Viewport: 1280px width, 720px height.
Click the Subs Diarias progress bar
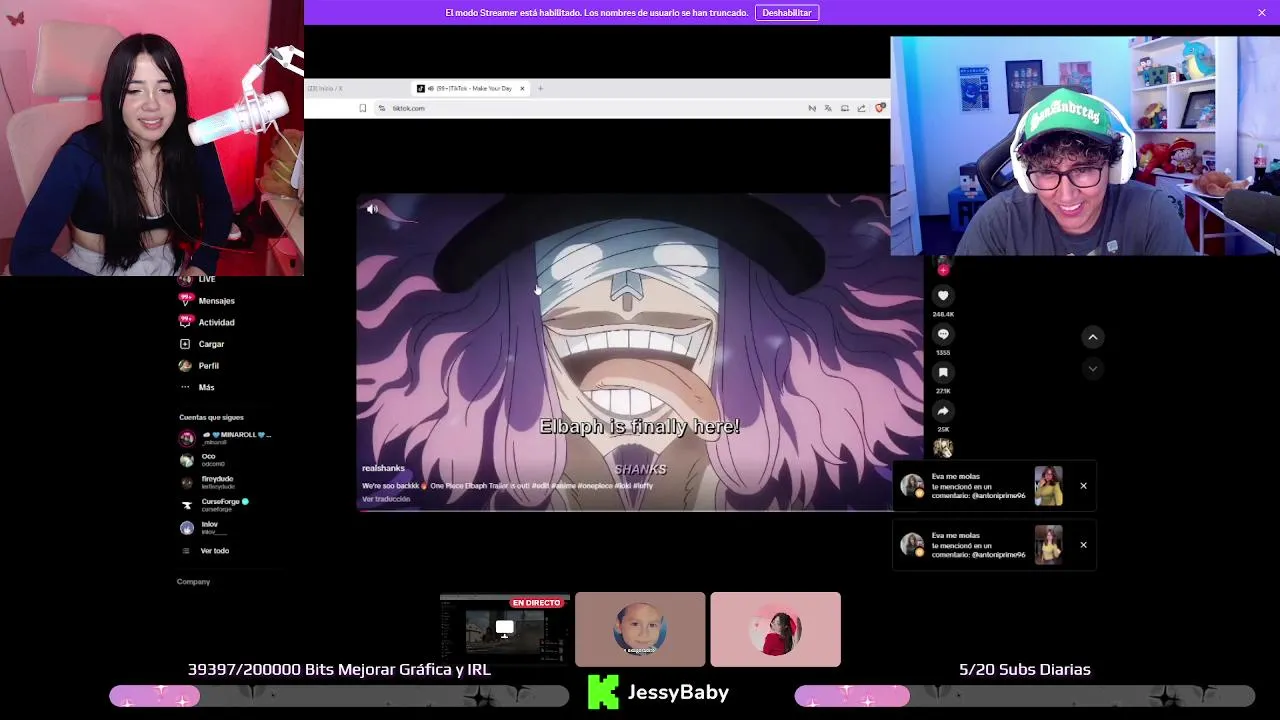click(x=1025, y=696)
